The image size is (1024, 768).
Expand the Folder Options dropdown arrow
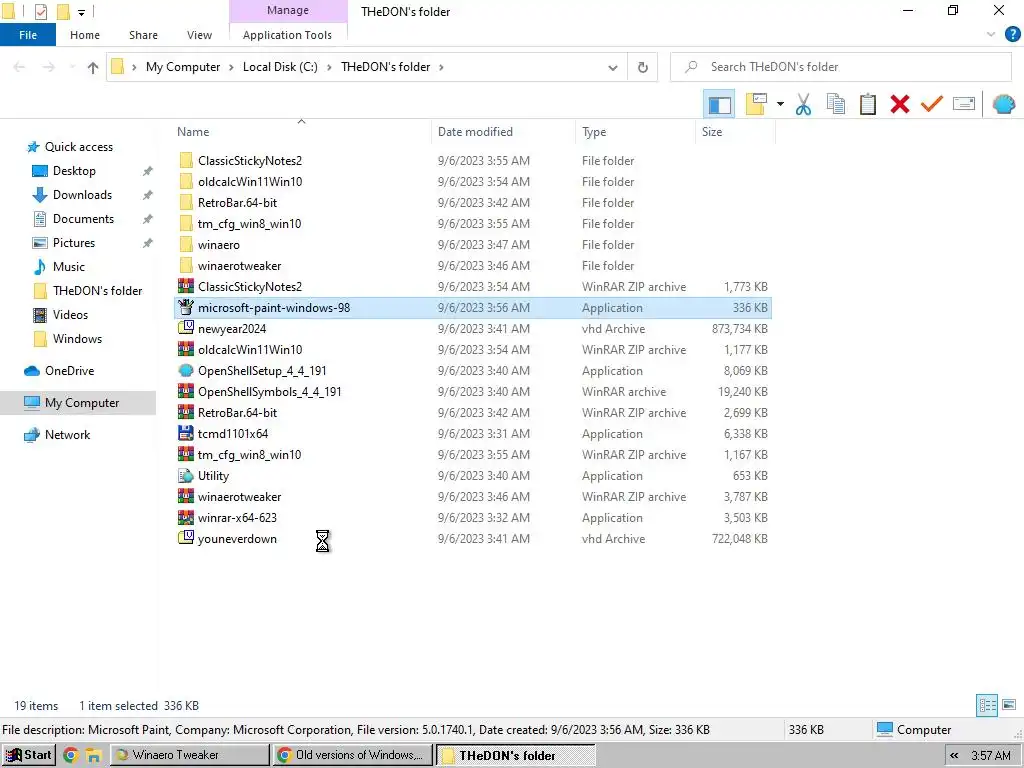click(x=780, y=104)
